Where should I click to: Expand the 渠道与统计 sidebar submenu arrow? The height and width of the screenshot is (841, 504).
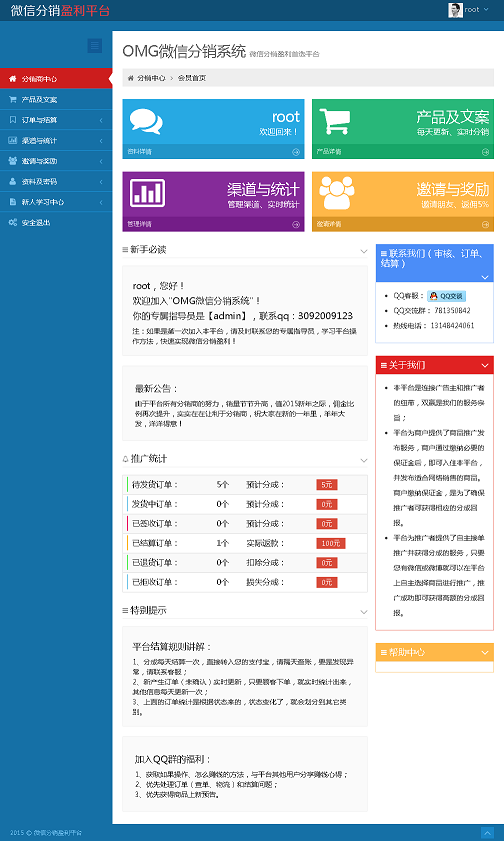pos(101,141)
